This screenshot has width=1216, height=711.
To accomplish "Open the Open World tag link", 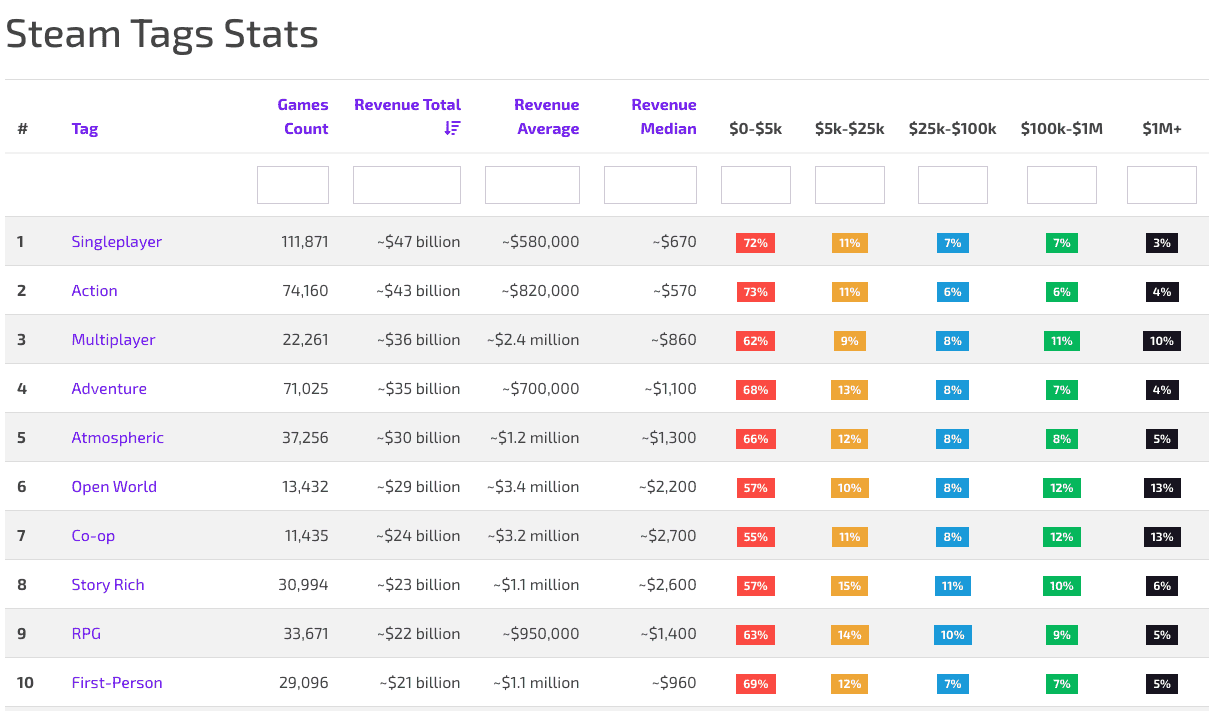I will tap(114, 487).
